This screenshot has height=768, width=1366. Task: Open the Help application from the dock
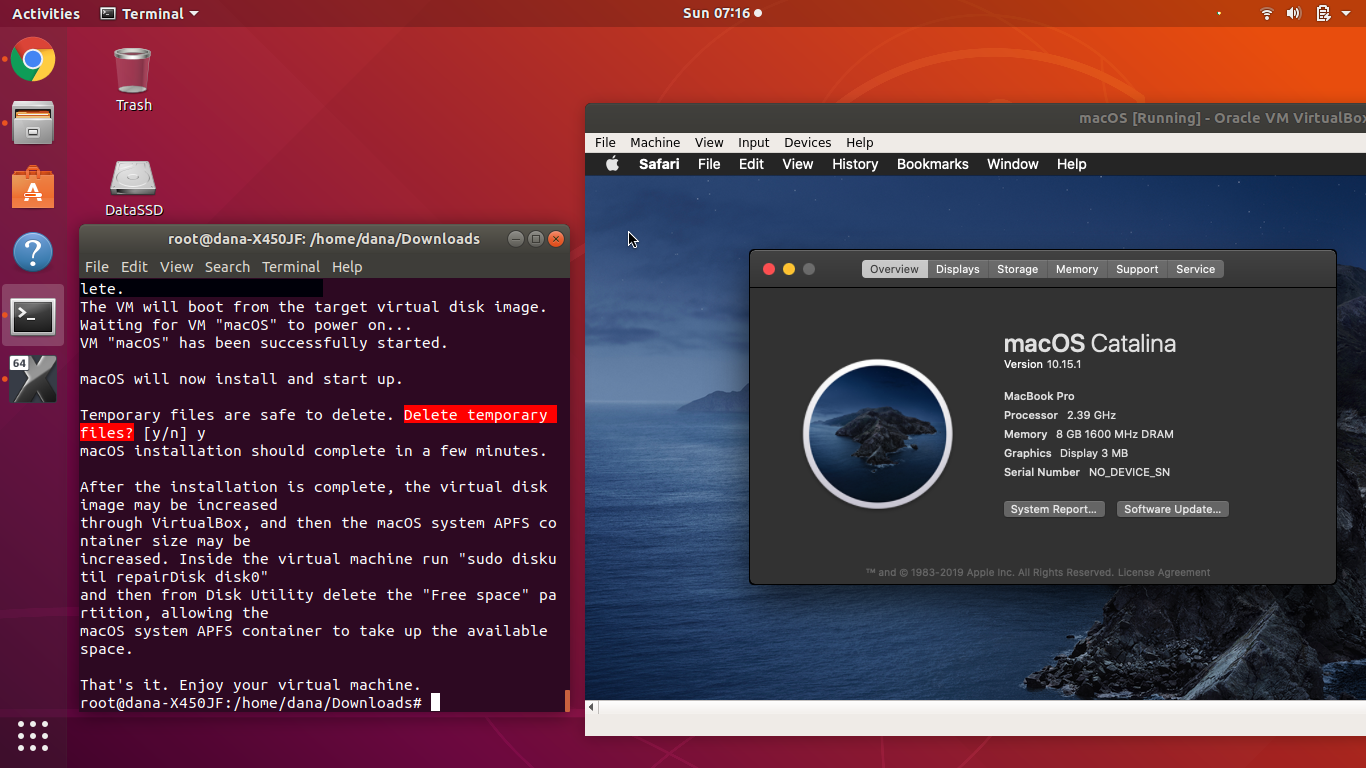33,252
